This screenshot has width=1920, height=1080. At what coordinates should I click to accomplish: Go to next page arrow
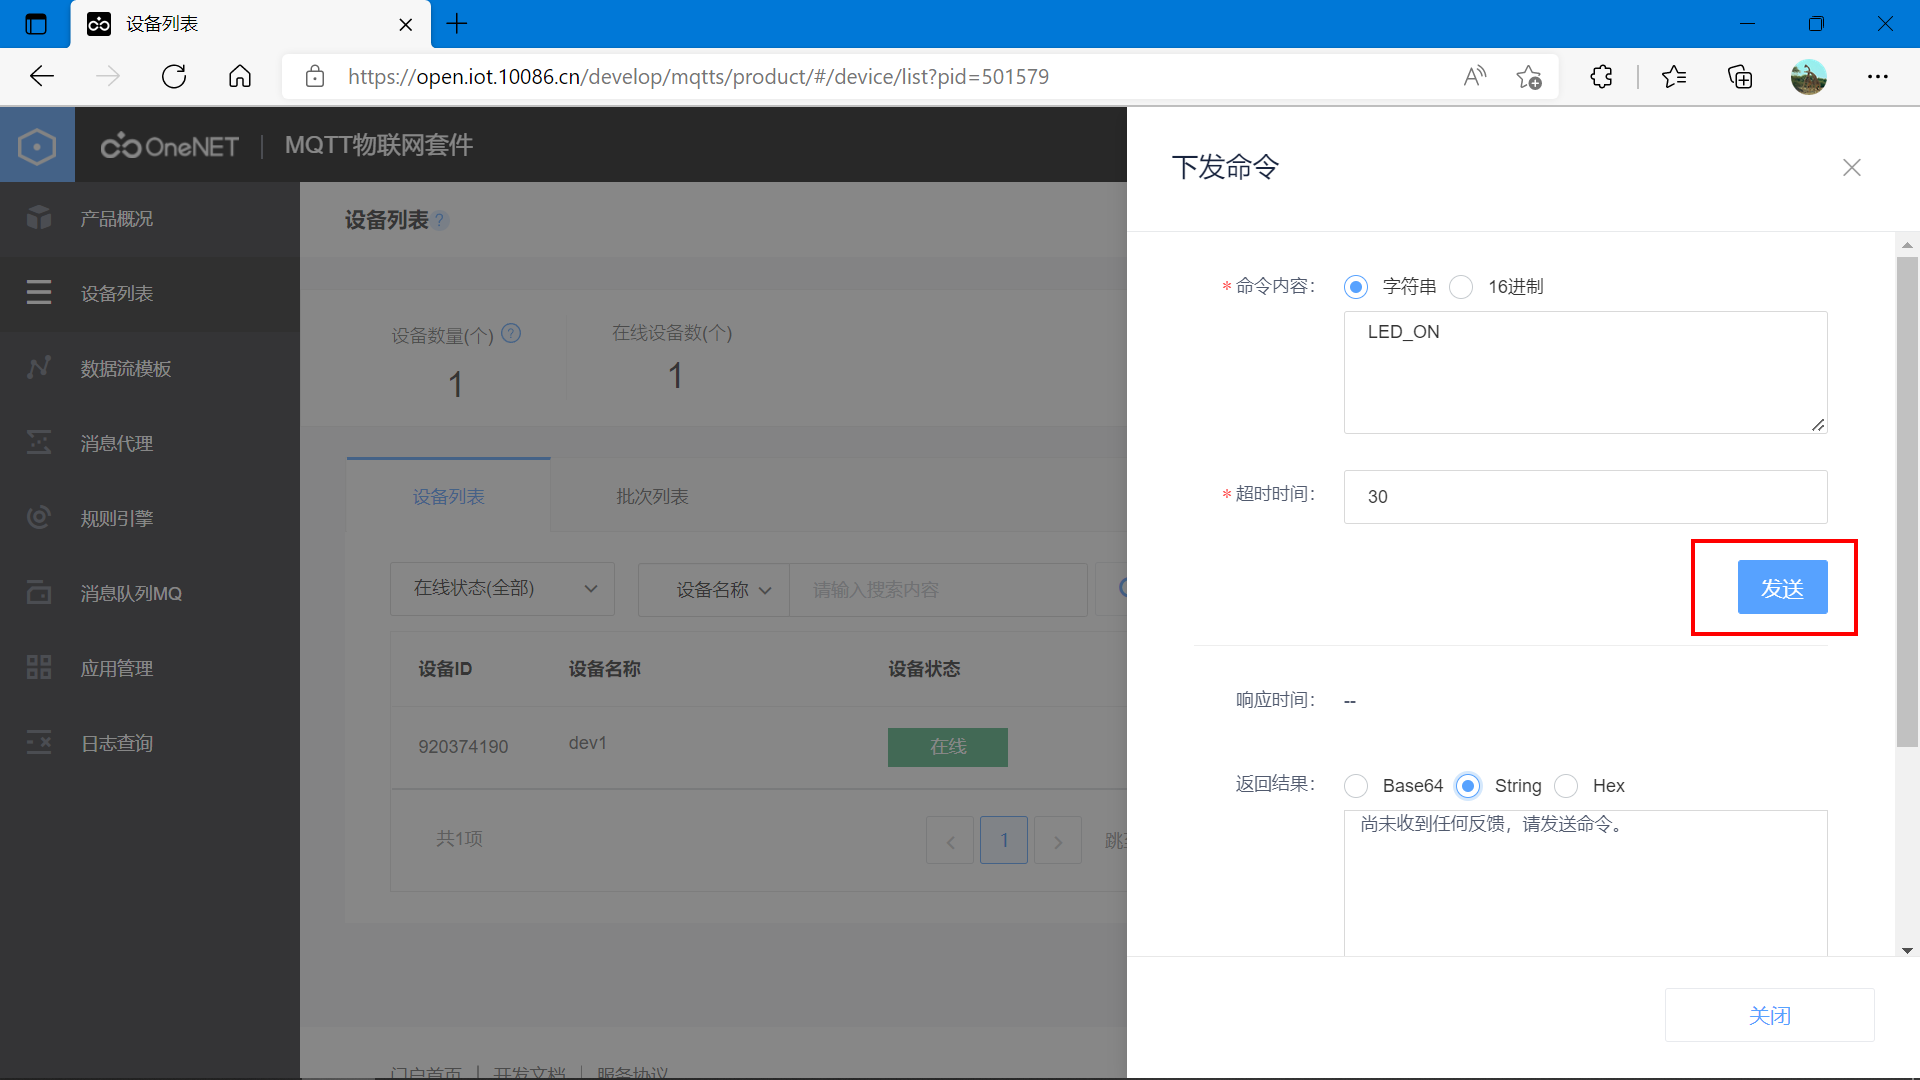click(1058, 841)
